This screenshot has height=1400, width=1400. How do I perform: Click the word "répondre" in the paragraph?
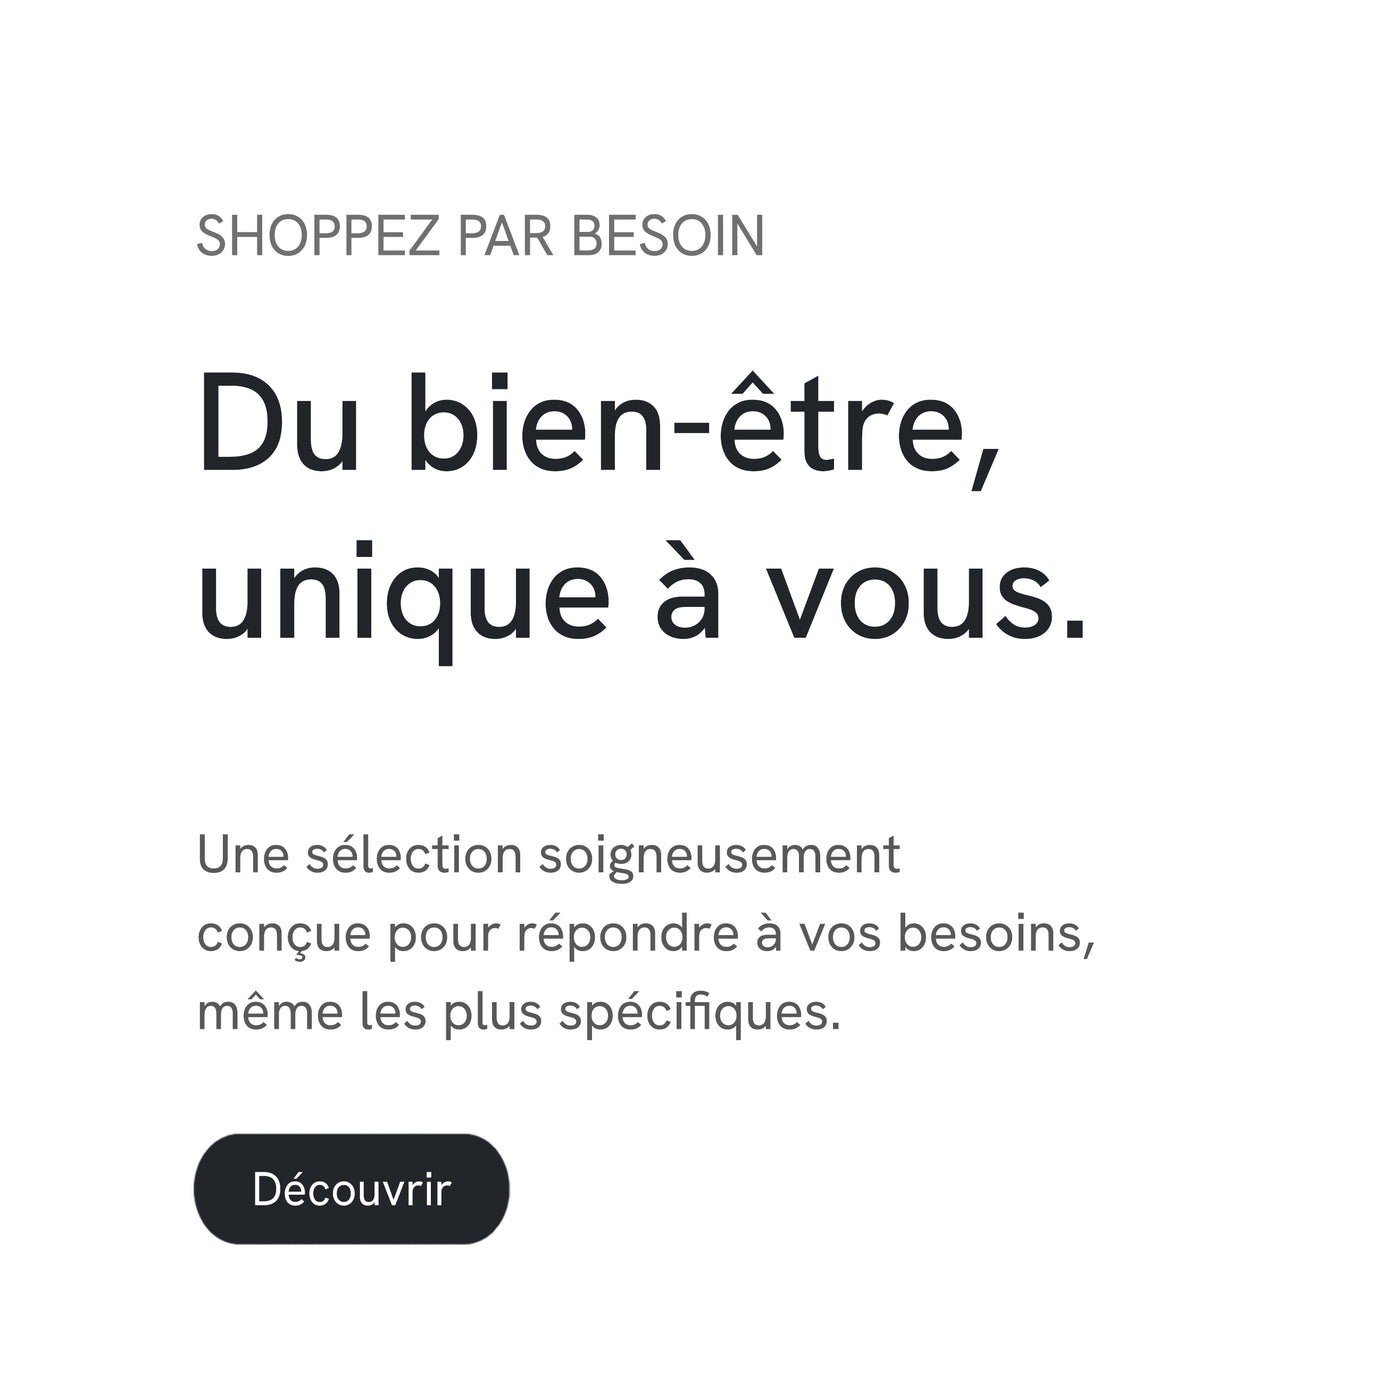[x=628, y=934]
